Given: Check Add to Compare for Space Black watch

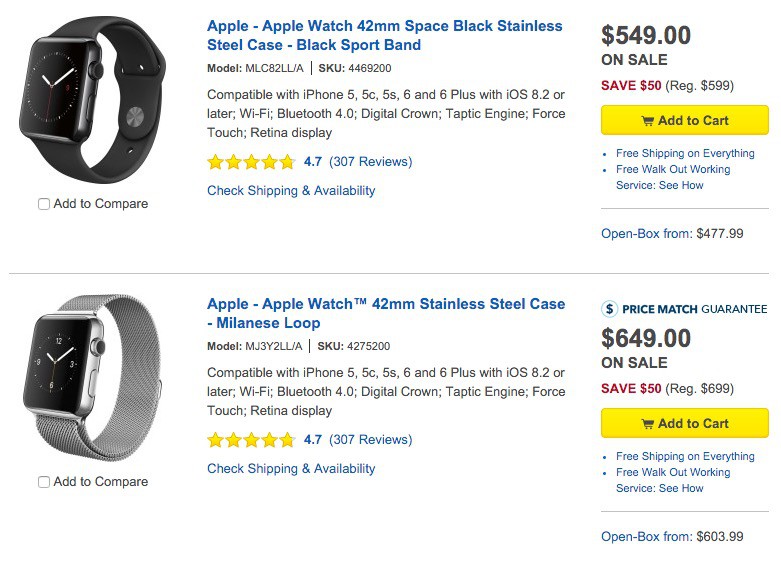Looking at the screenshot, I should (x=44, y=204).
